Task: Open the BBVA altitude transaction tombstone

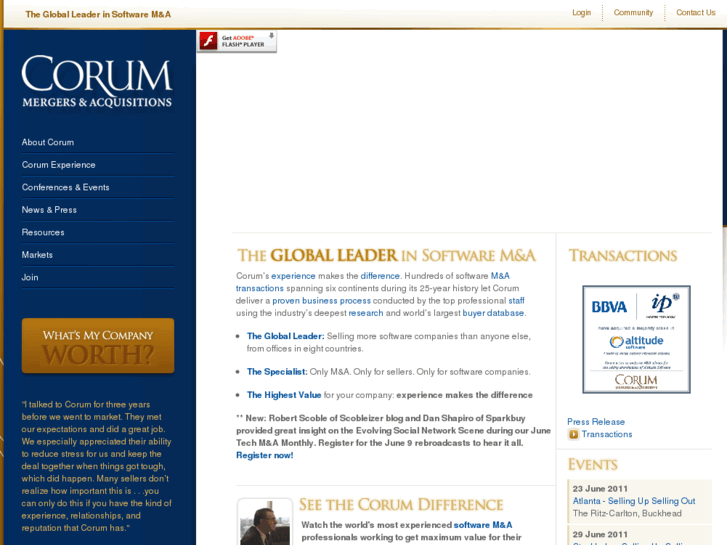Action: [636, 340]
